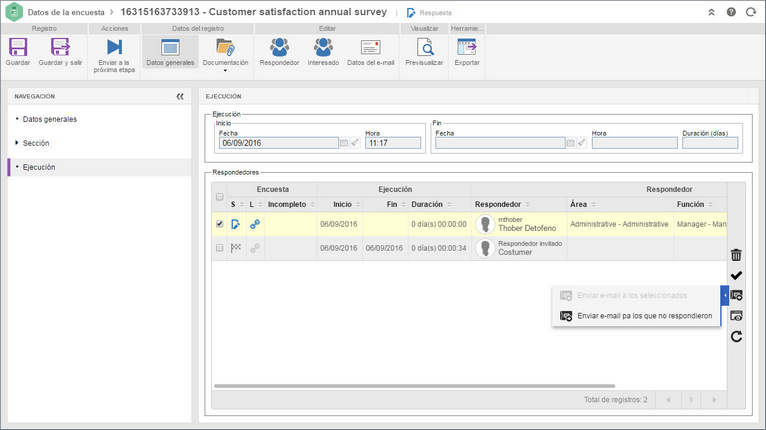Screen dimensions: 766x430
Task: Click the e-mail view icon below send e-mail
Action: click(x=736, y=316)
